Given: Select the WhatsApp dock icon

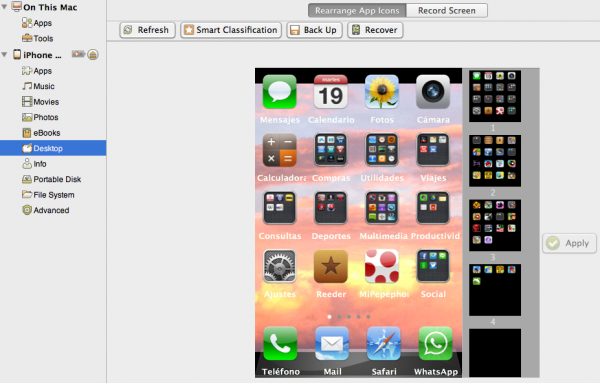Looking at the screenshot, I should point(435,344).
